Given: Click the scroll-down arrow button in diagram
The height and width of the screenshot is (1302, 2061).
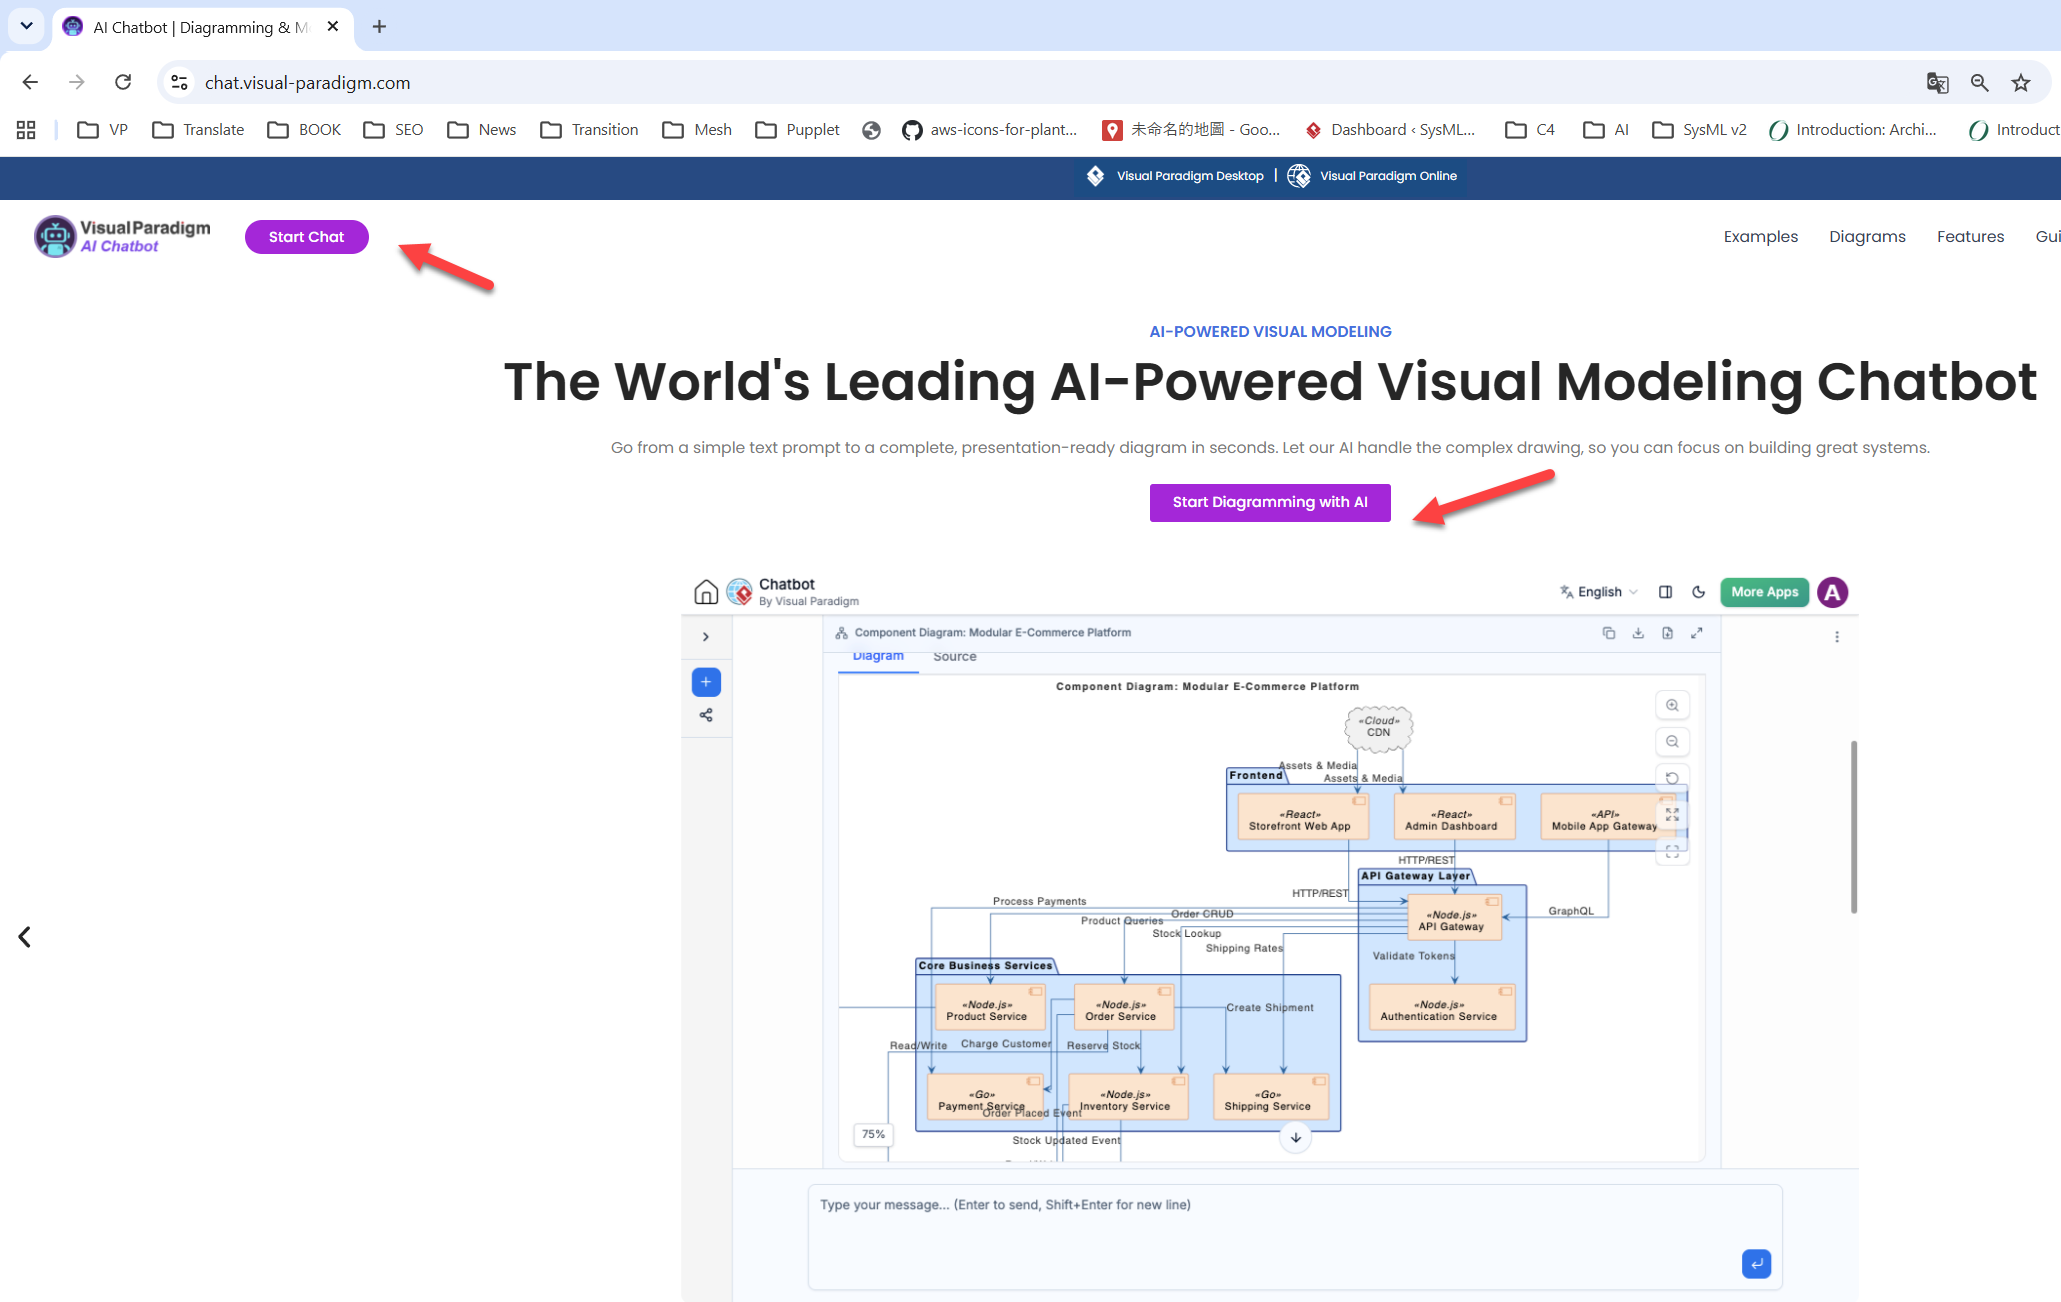Looking at the screenshot, I should 1296,1138.
